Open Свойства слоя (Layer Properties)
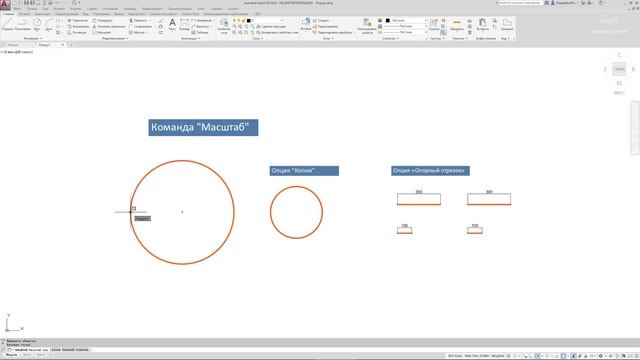Screen dimensions: 640x360 [224, 26]
